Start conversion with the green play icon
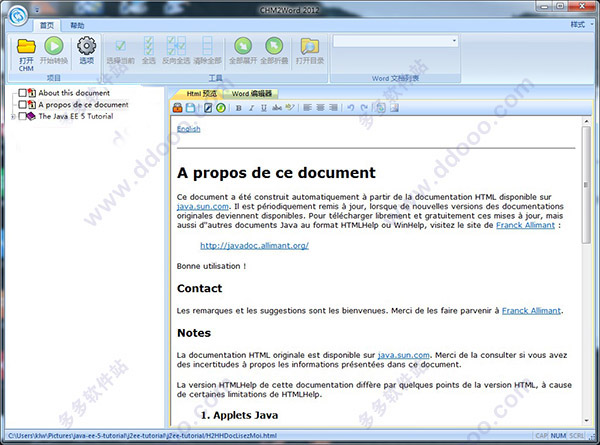Screen dimensions: 600x445 [54, 51]
